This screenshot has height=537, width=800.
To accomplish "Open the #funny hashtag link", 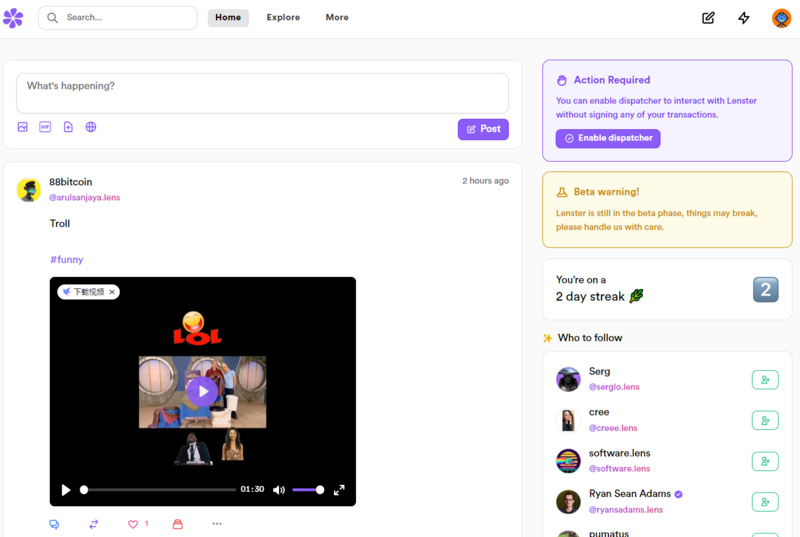I will click(x=67, y=260).
